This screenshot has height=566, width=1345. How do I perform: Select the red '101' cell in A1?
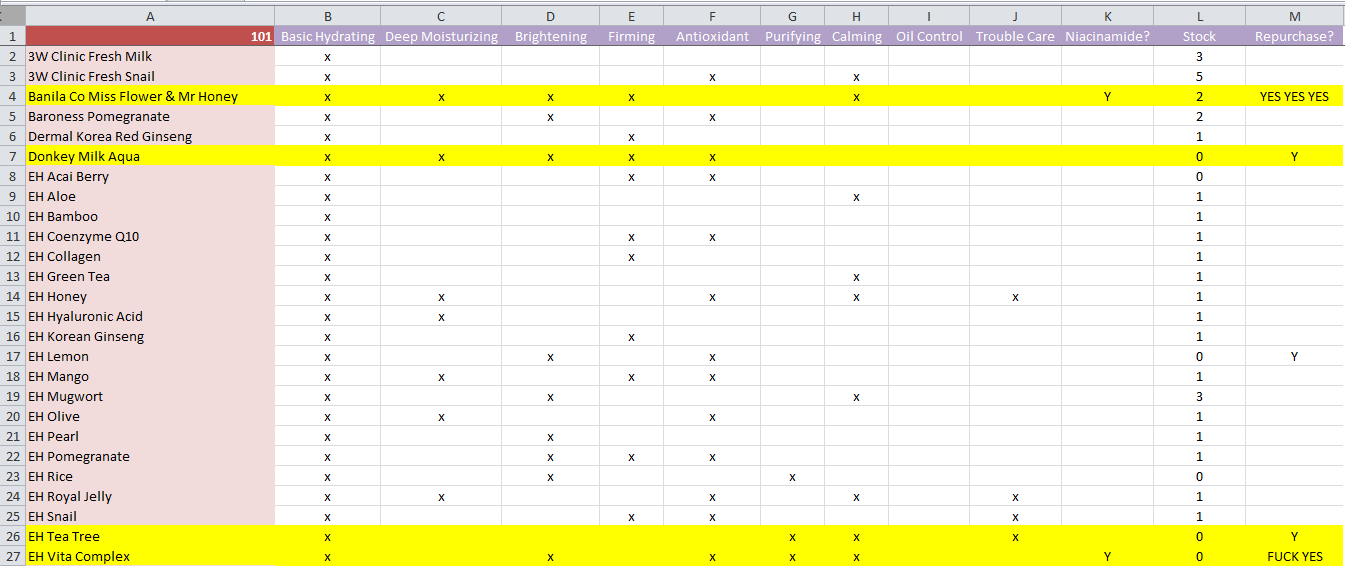(150, 37)
